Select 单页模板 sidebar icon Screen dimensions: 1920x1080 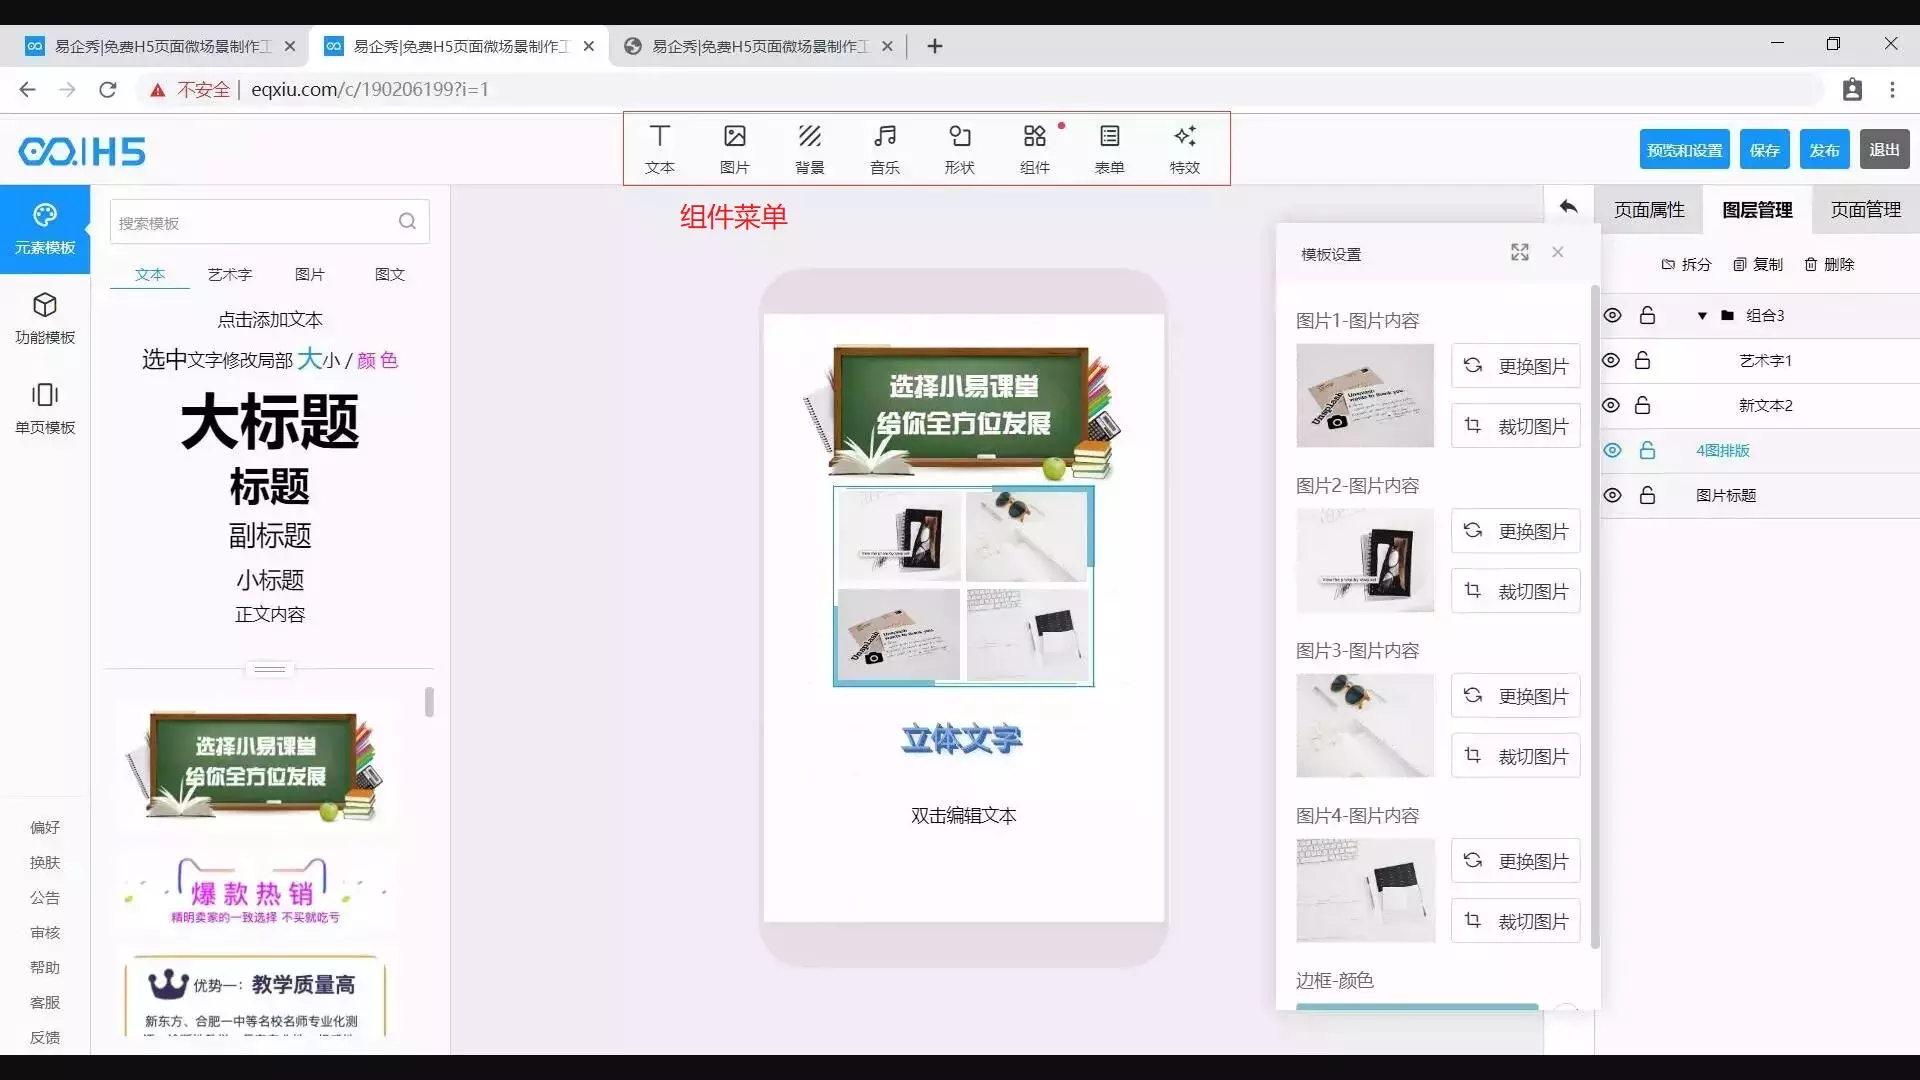[45, 408]
